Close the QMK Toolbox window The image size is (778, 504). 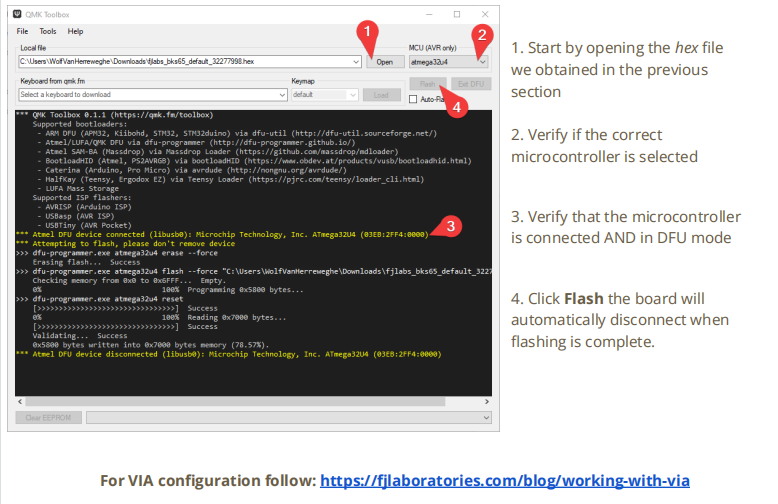[485, 14]
